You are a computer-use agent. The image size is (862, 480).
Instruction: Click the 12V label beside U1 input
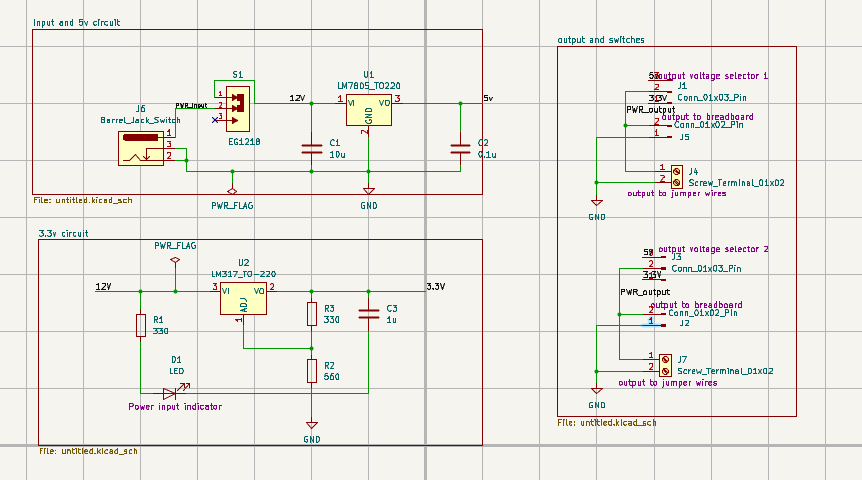coord(297,98)
